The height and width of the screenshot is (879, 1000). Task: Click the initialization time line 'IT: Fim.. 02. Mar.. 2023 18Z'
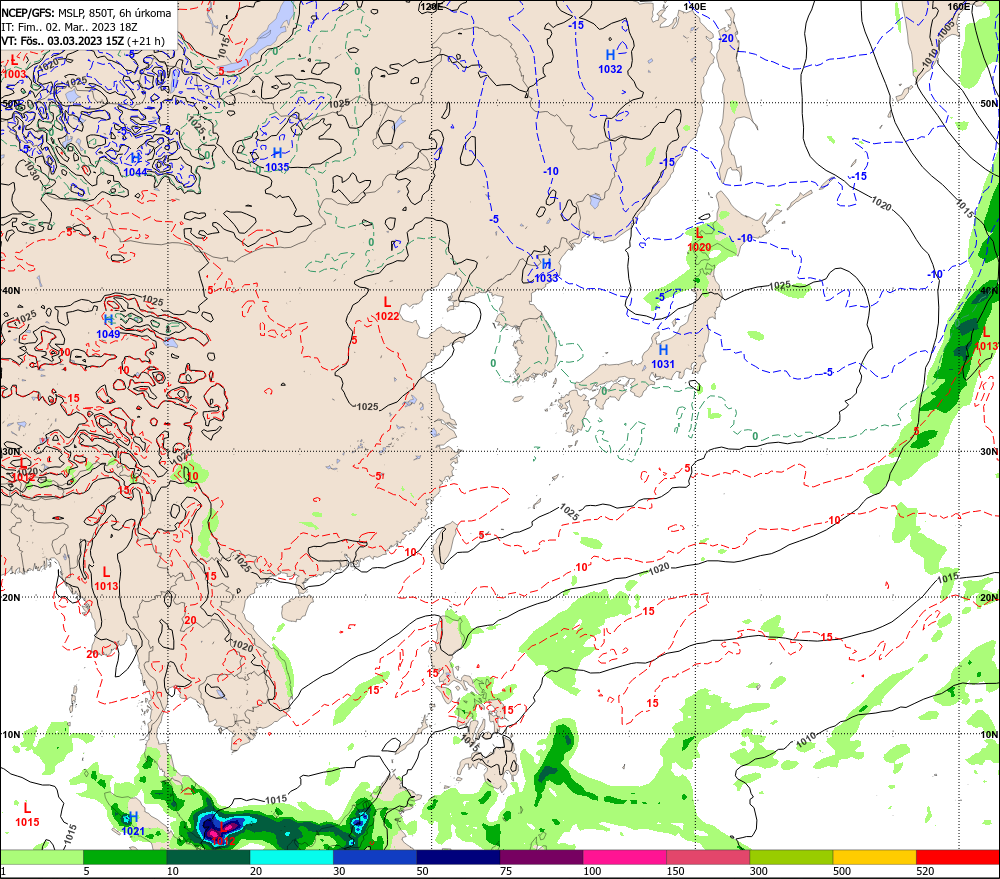click(69, 27)
